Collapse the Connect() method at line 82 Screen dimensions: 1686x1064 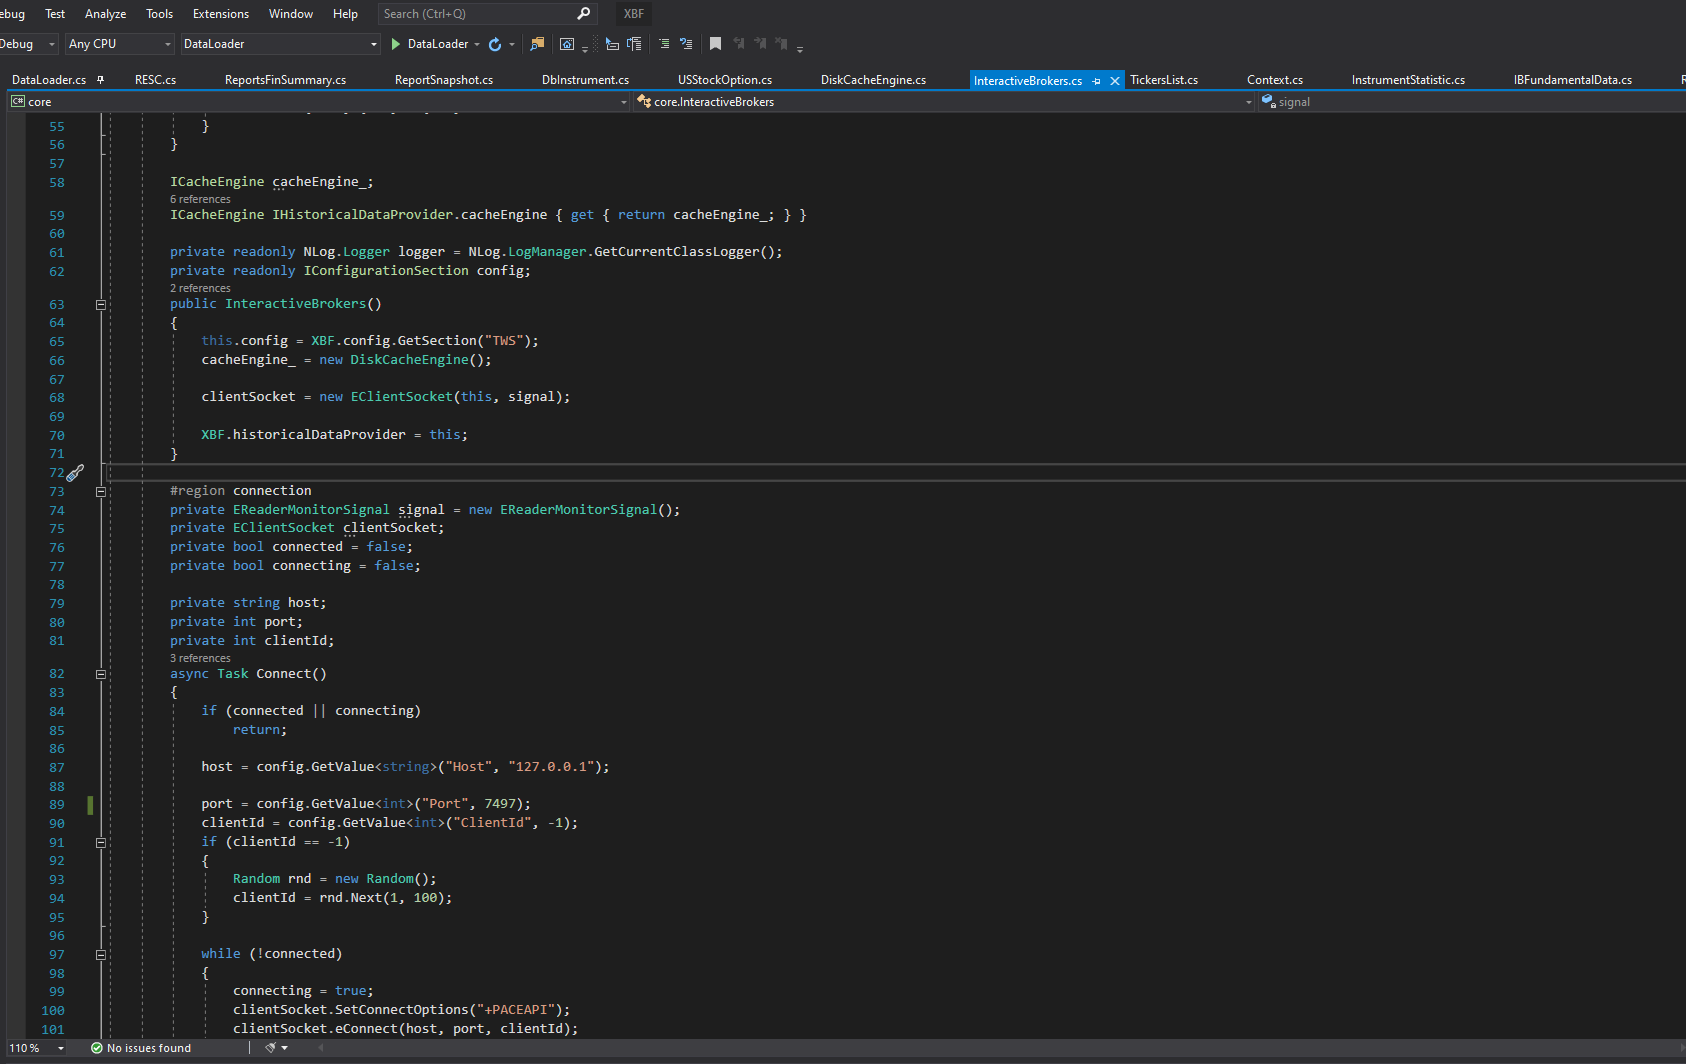pos(101,675)
